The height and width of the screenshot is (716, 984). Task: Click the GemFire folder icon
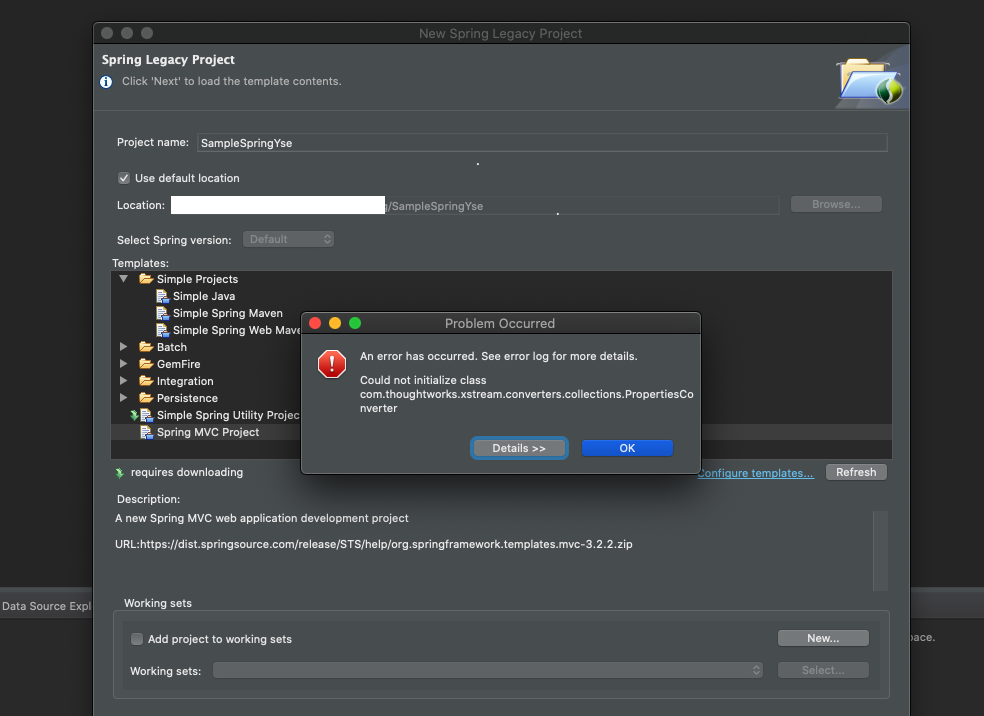point(146,363)
